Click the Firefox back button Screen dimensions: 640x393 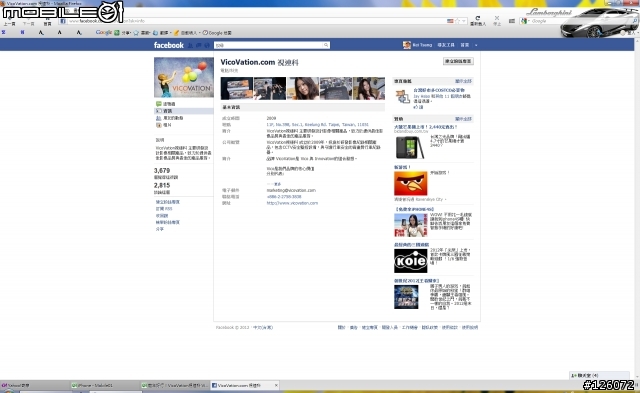[x=9, y=20]
